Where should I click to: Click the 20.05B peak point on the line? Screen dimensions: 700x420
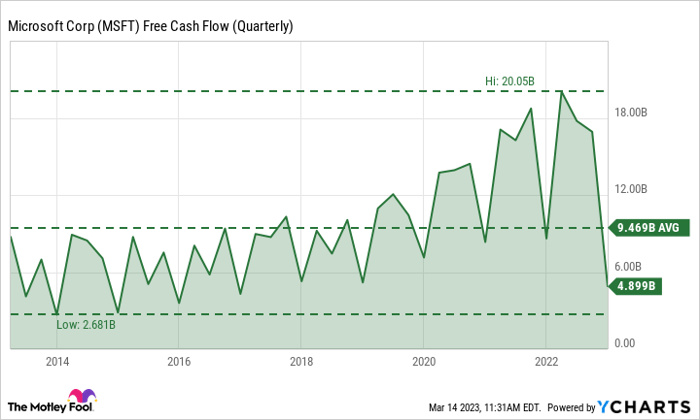click(x=561, y=91)
